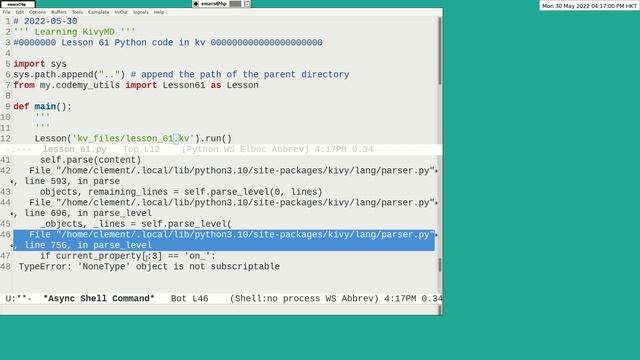Click the 'def main():' line
Viewport: 640px width, 360px height.
coord(42,107)
